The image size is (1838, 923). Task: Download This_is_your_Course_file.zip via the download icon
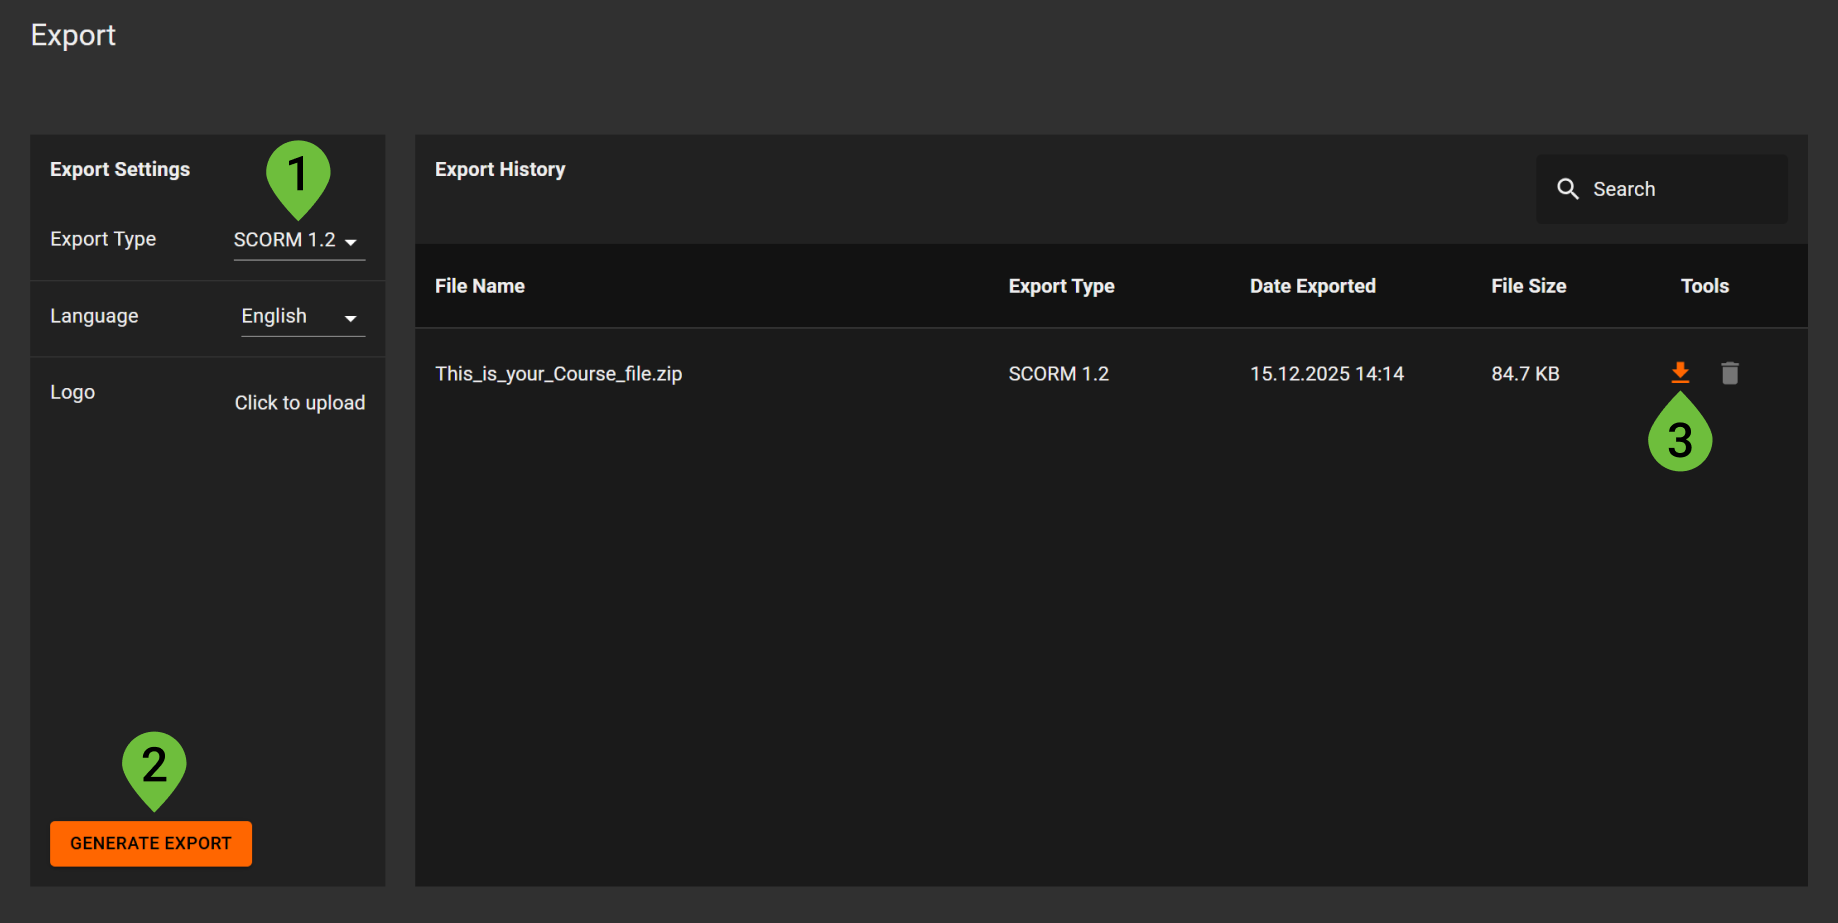tap(1680, 373)
